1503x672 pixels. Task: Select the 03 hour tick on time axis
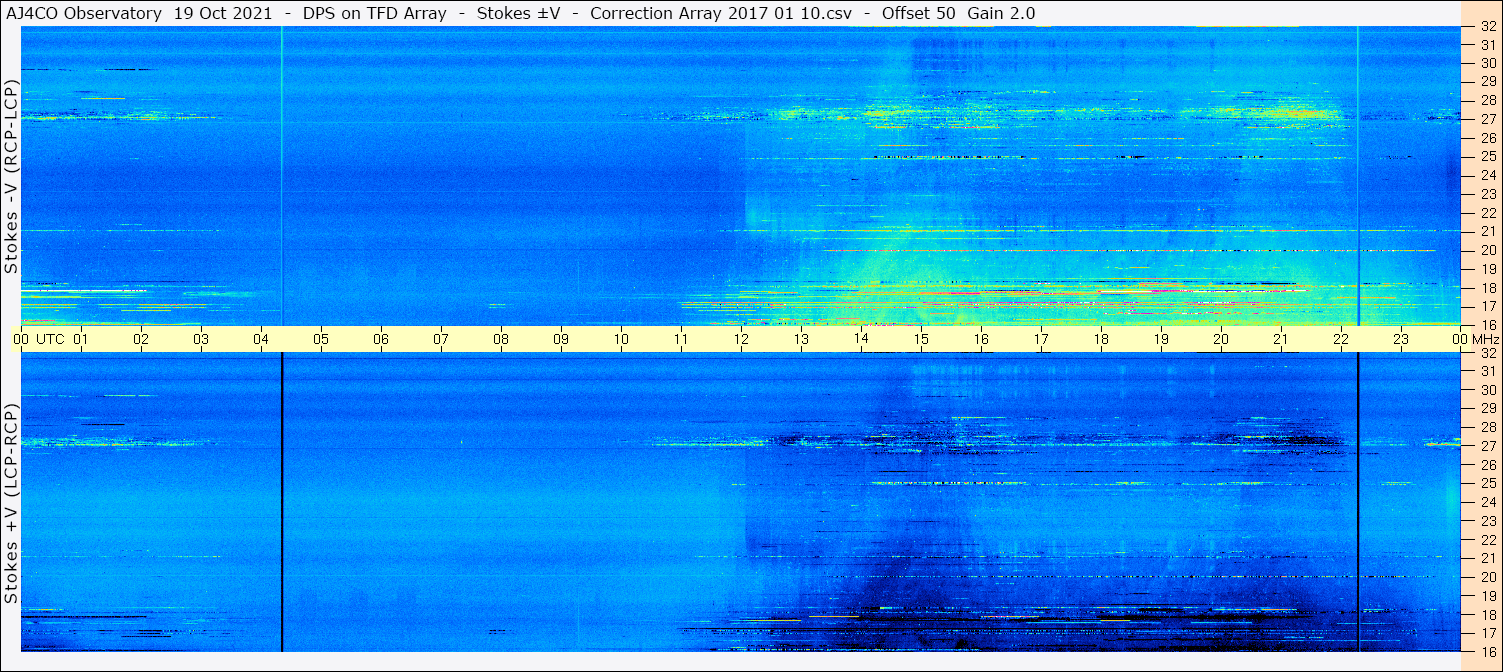click(201, 339)
